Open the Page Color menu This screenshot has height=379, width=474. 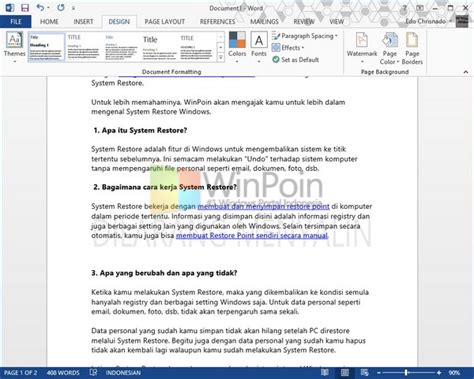[389, 48]
